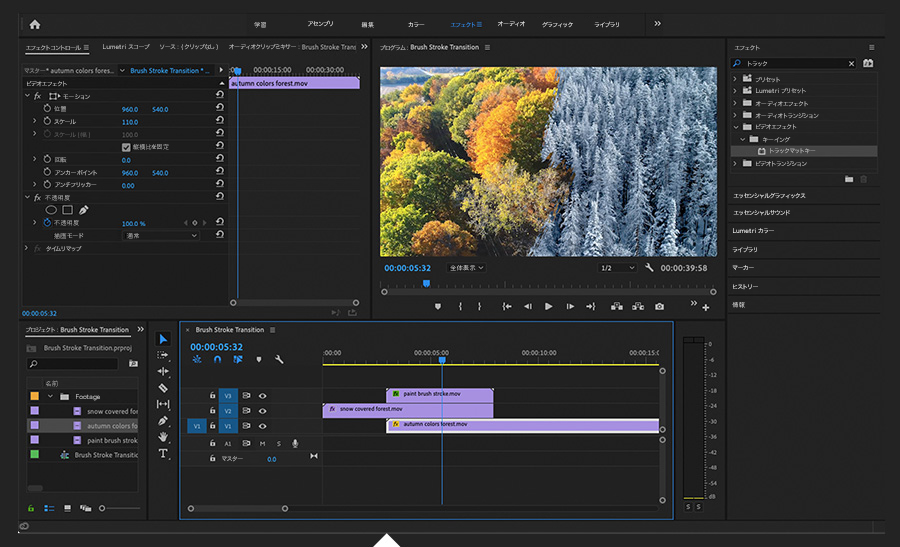Select the Pen tool in the tools panel
Viewport: 900px width, 547px height.
[164, 420]
